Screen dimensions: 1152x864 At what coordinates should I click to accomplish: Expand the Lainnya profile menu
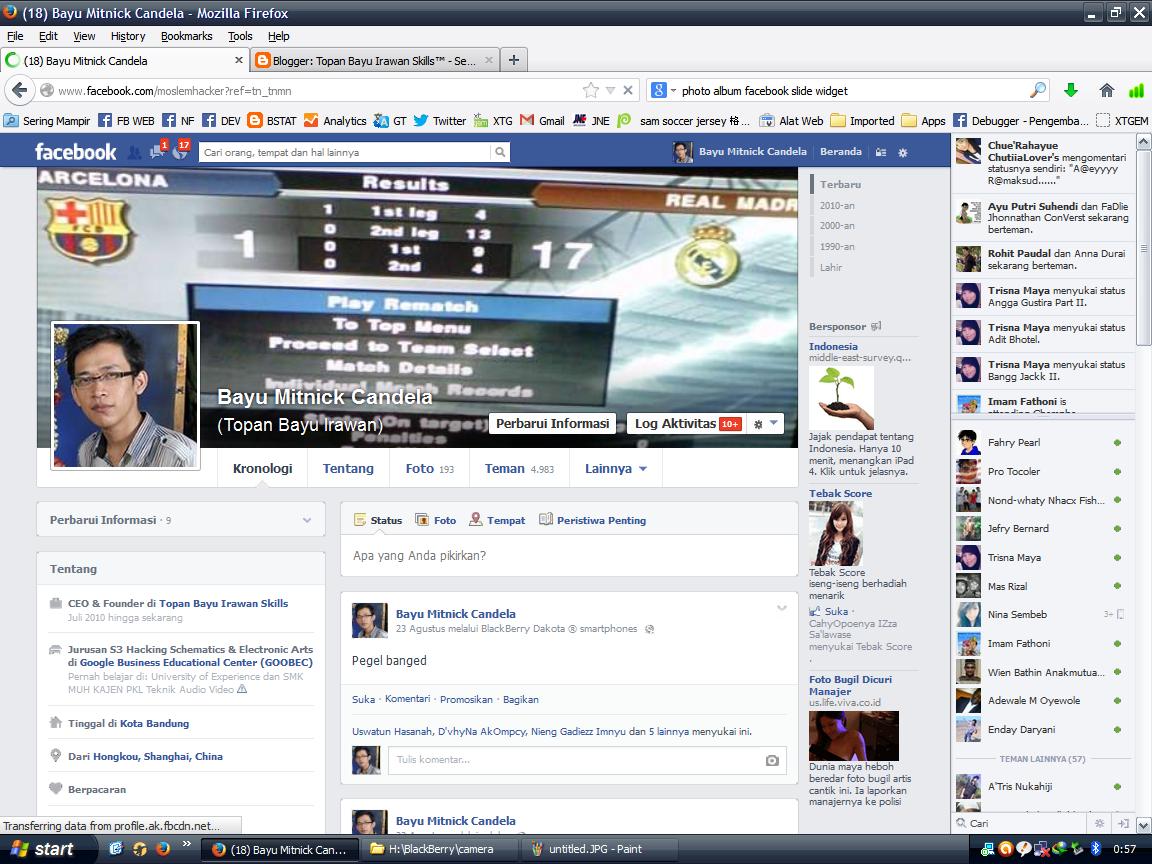tap(616, 469)
